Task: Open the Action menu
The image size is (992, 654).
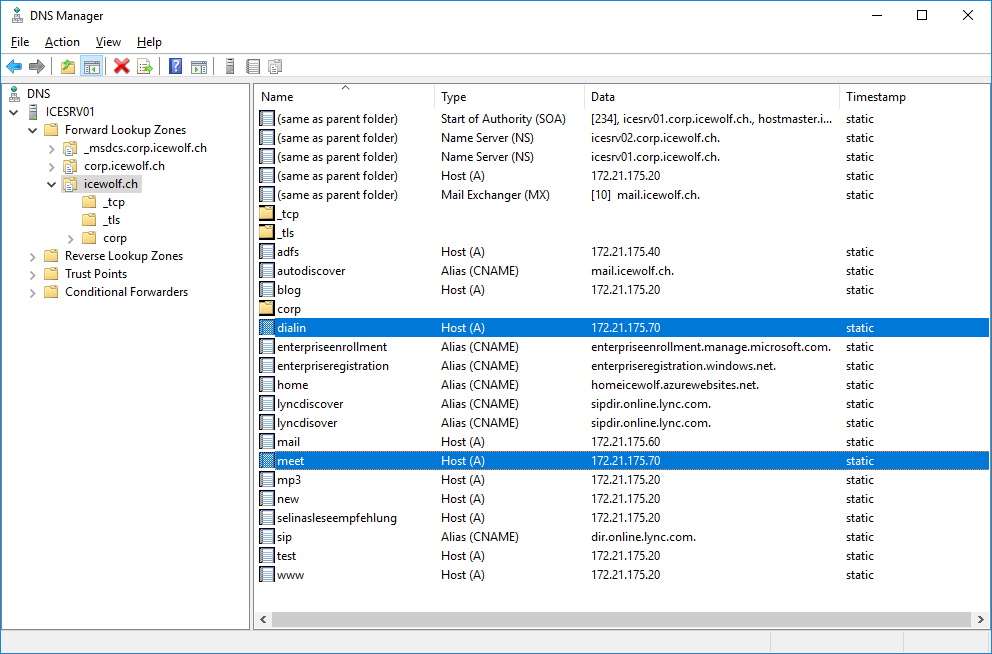Action: pos(62,42)
